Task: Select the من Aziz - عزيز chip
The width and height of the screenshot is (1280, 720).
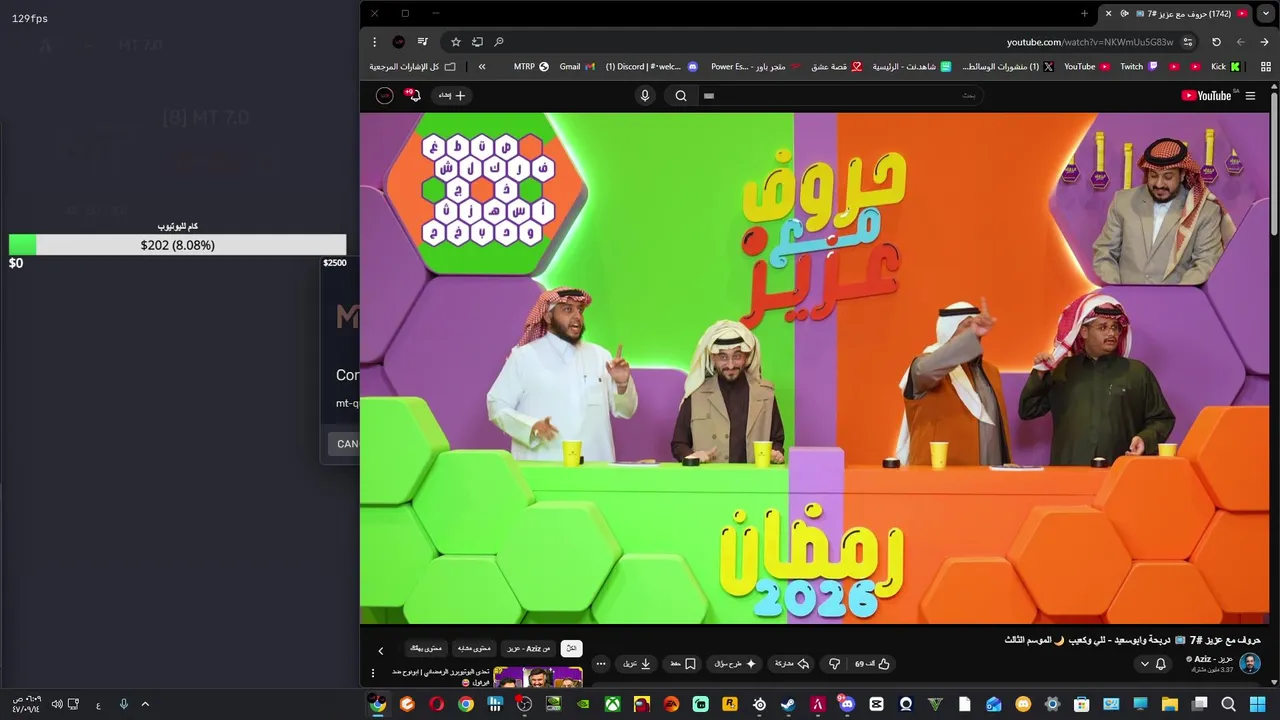Action: 527,648
